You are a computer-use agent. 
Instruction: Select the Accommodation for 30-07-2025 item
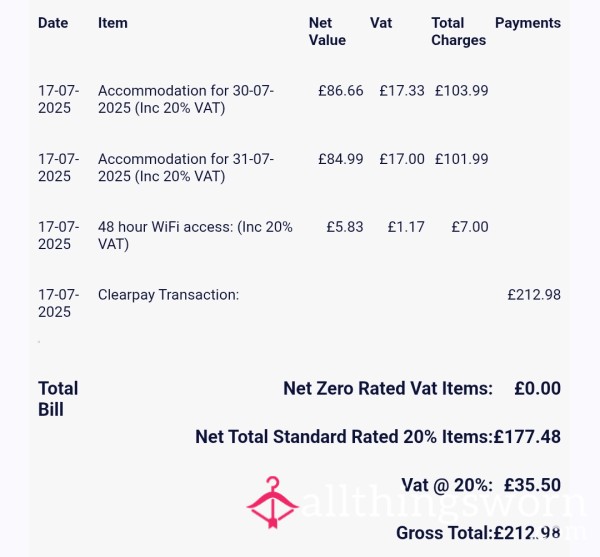[186, 99]
